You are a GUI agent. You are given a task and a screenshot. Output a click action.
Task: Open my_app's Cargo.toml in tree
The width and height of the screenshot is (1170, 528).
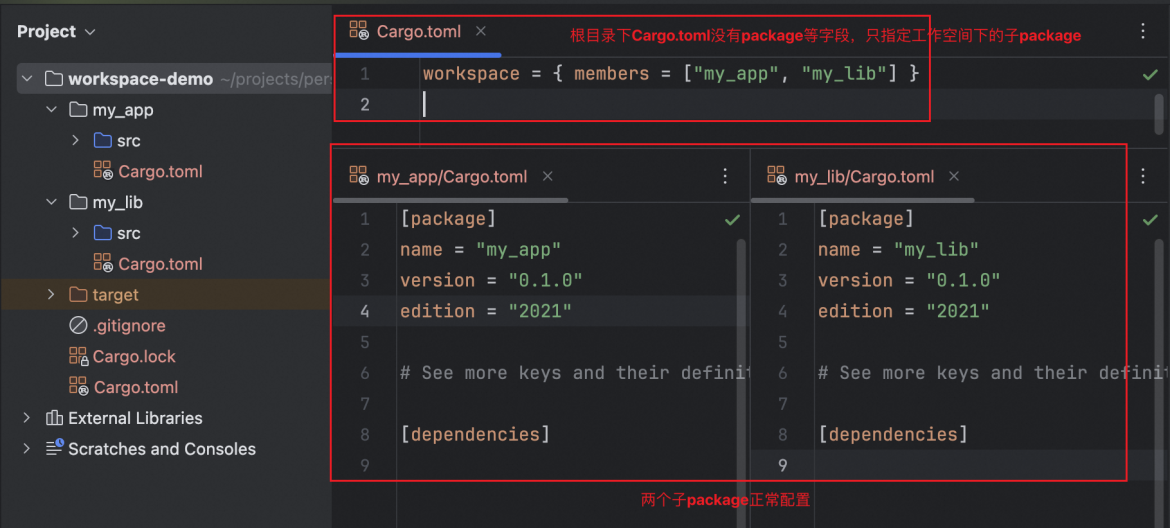coord(160,171)
